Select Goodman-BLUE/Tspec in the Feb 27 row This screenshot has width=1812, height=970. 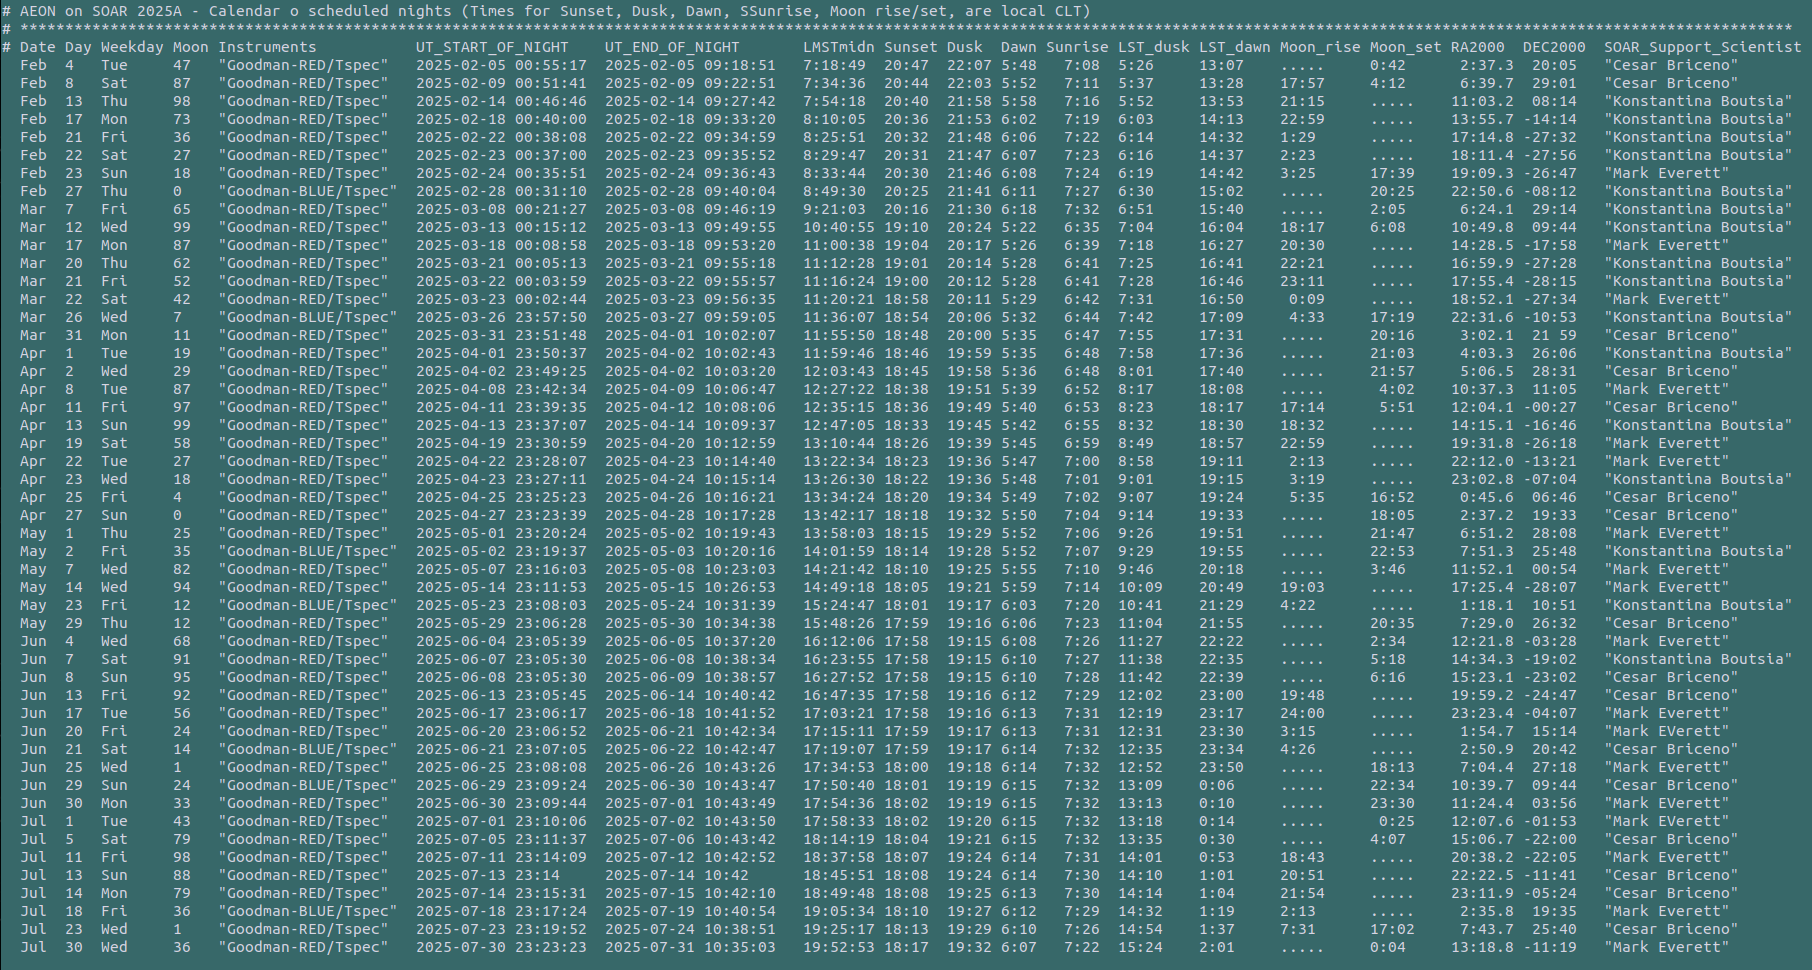click(x=308, y=191)
